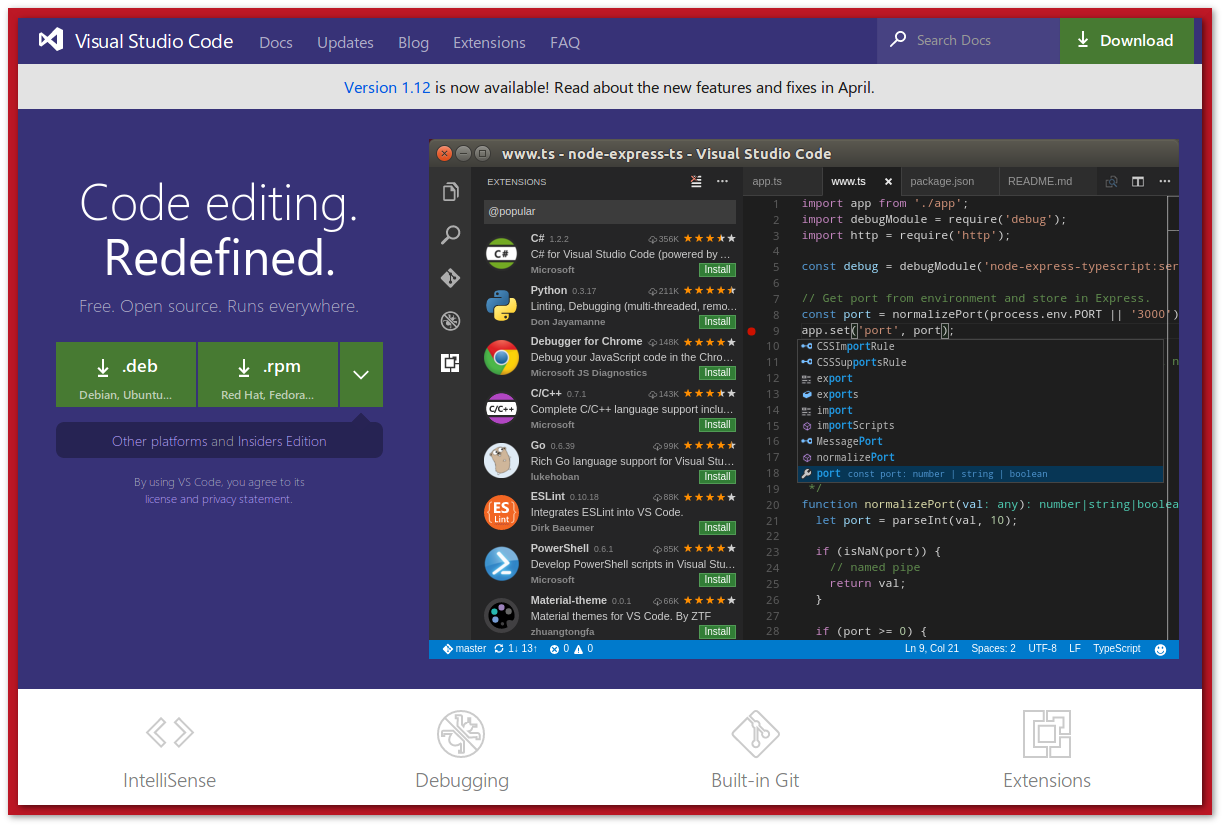Image resolution: width=1224 pixels, height=827 pixels.
Task: Open the editor more actions ellipsis
Action: pos(1164,181)
